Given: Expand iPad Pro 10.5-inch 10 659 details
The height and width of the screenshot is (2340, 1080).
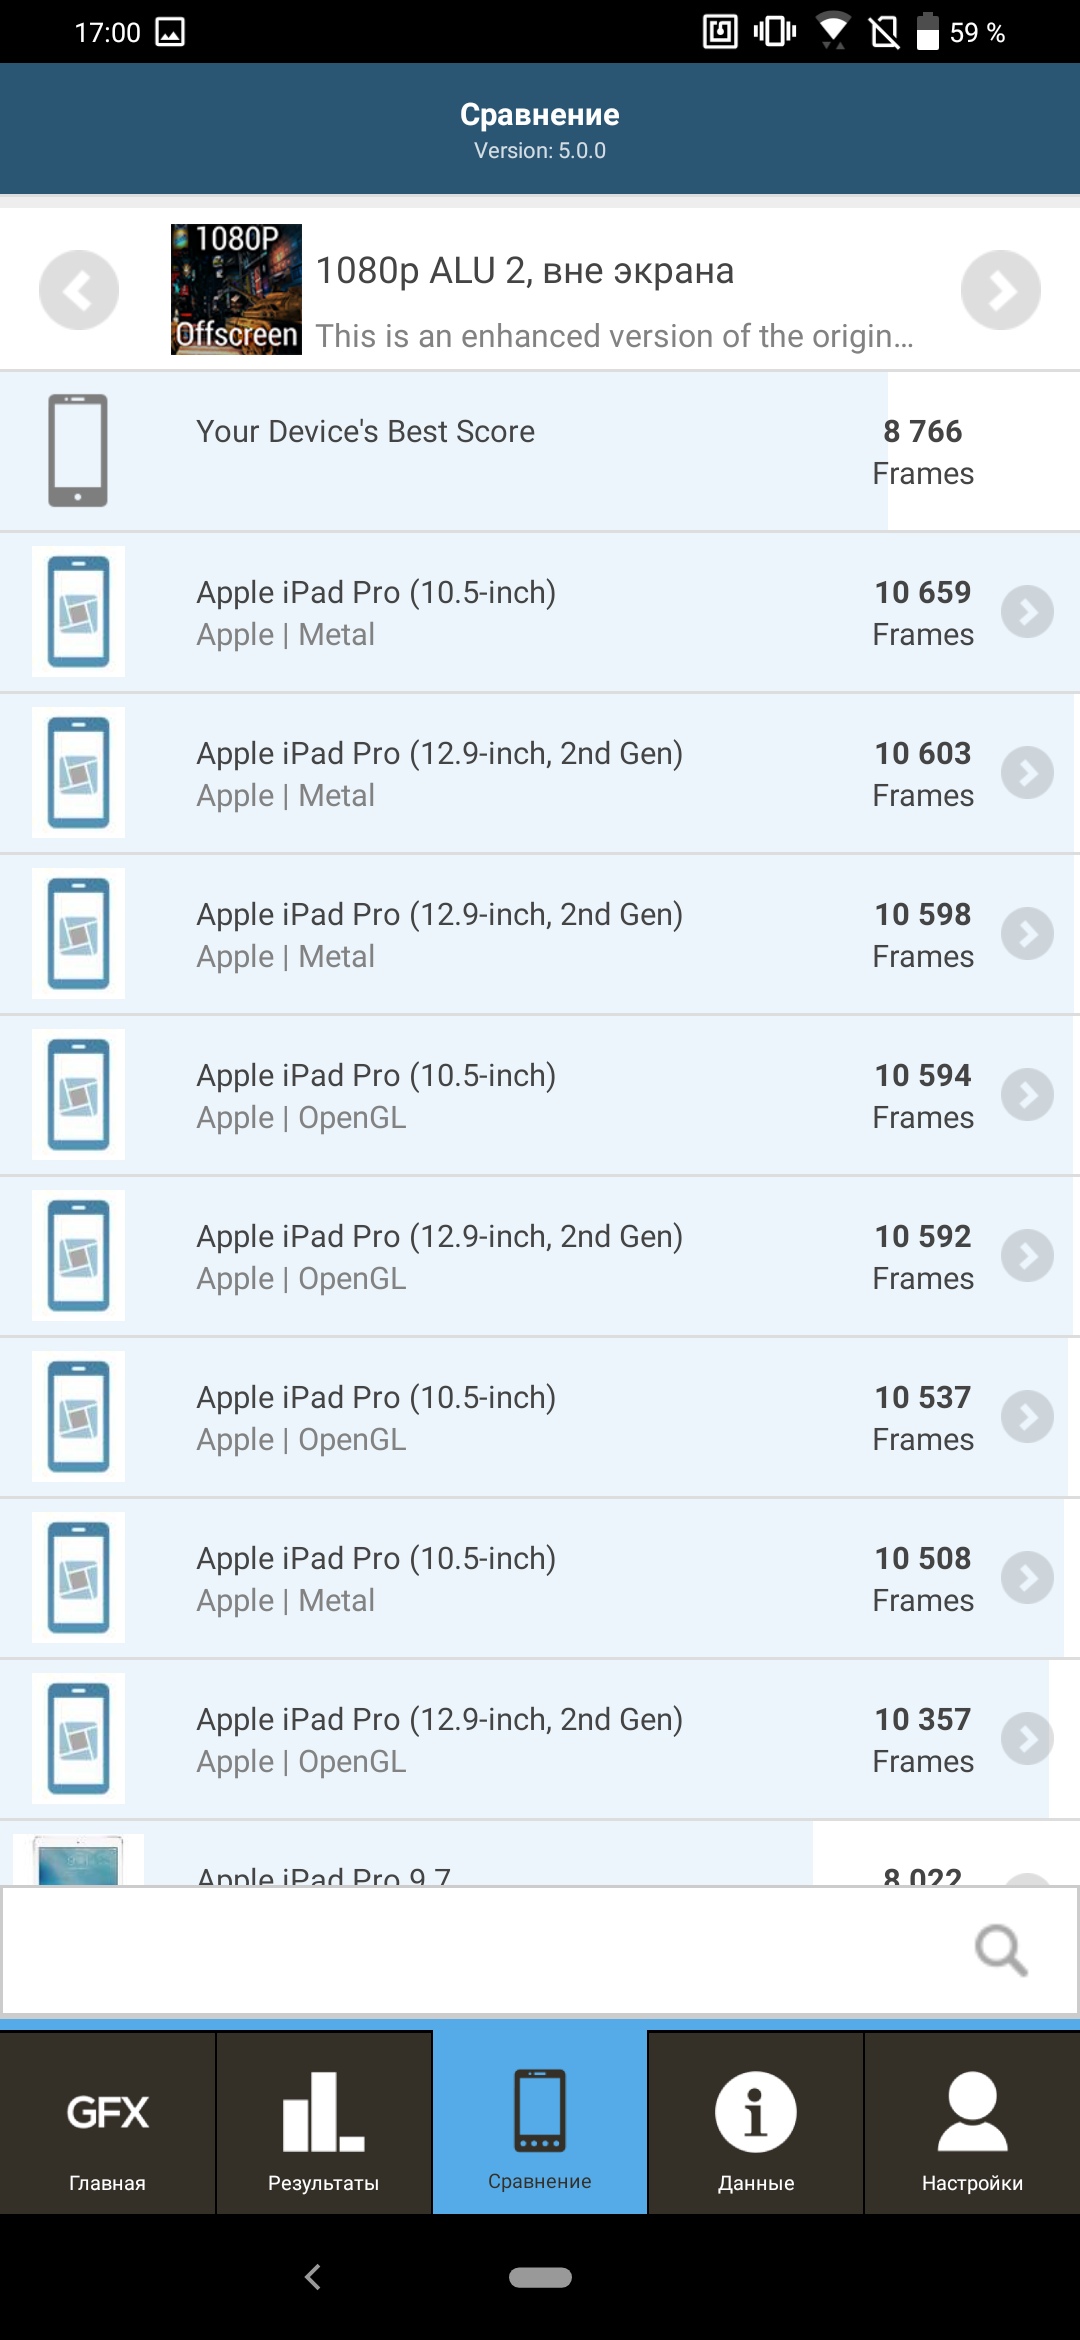Looking at the screenshot, I should tap(1027, 612).
